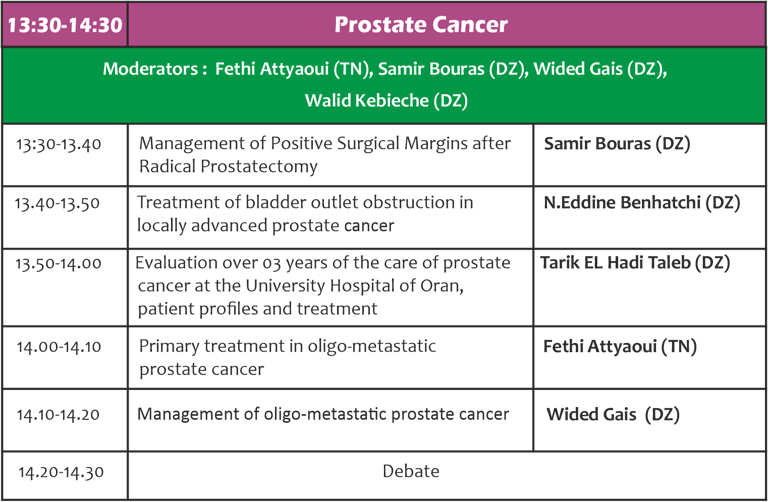
Task: Select moderator Wided Gais (DZ) in the banner
Action: (600, 69)
